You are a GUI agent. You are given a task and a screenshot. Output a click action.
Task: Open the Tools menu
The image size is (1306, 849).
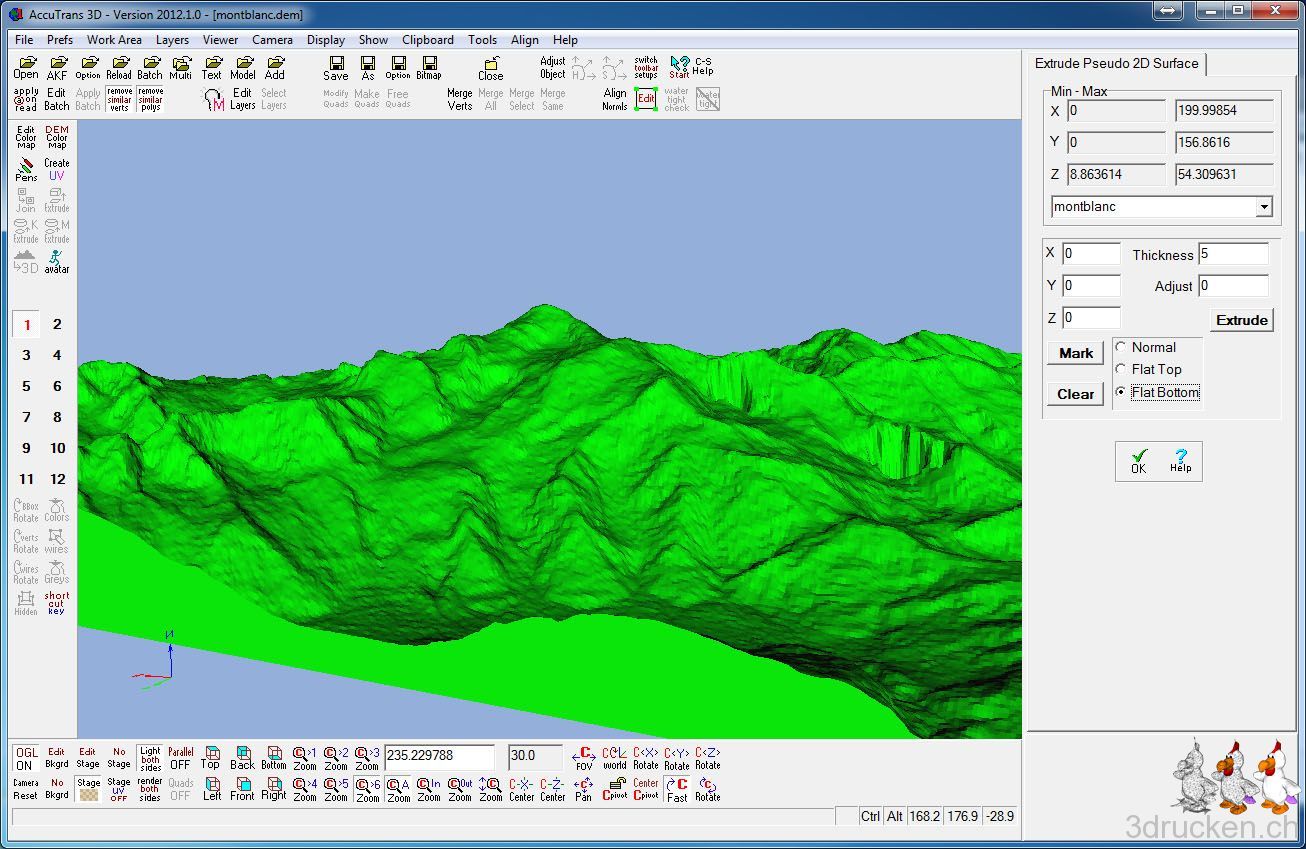point(482,40)
